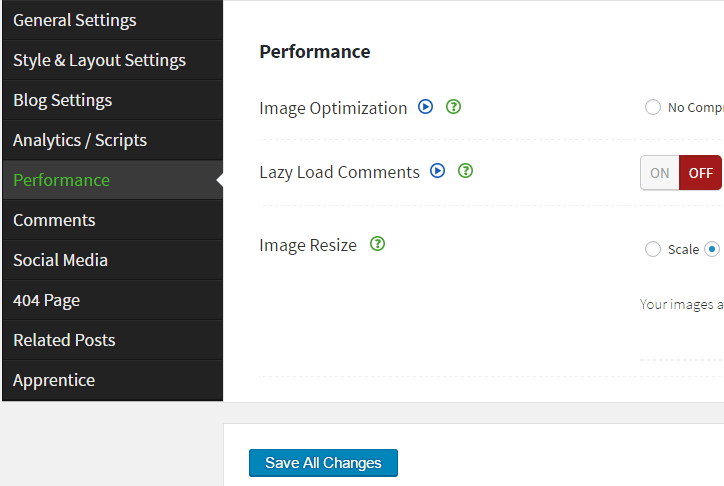Screen dimensions: 724x486
Task: Select the radio button right of Scale
Action: (711, 249)
